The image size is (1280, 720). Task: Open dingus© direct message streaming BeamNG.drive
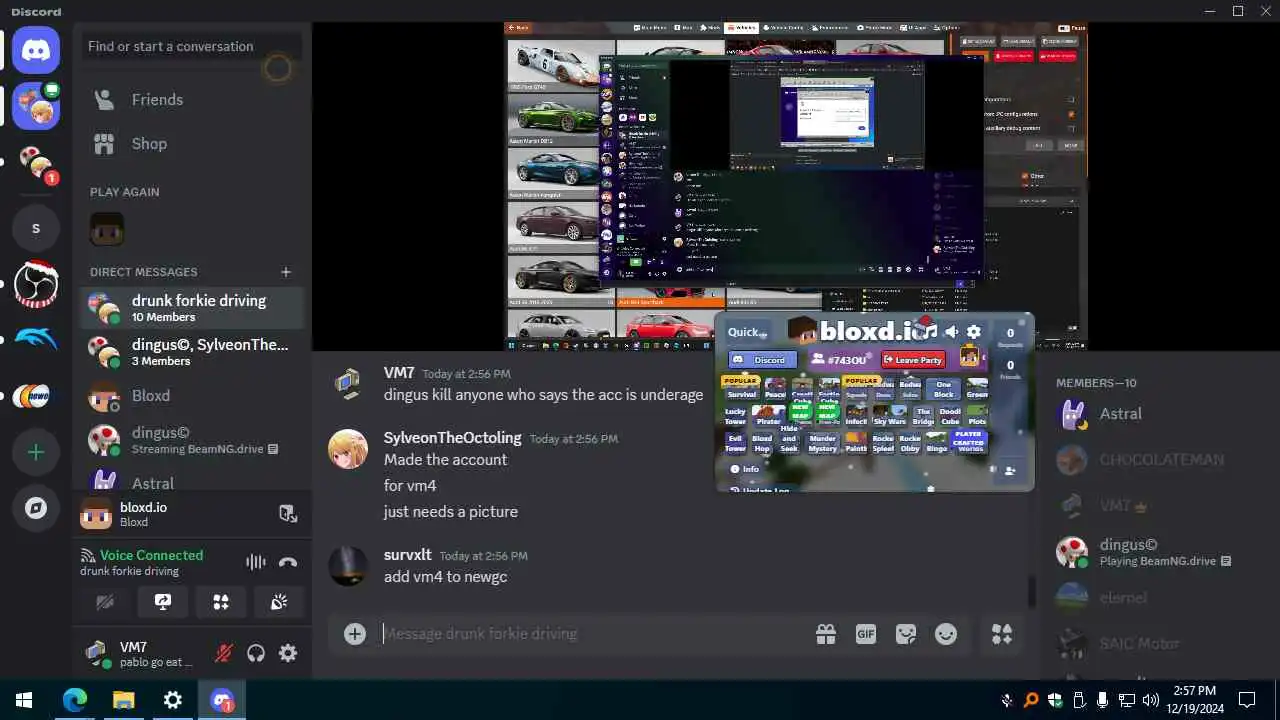pyautogui.click(x=192, y=440)
